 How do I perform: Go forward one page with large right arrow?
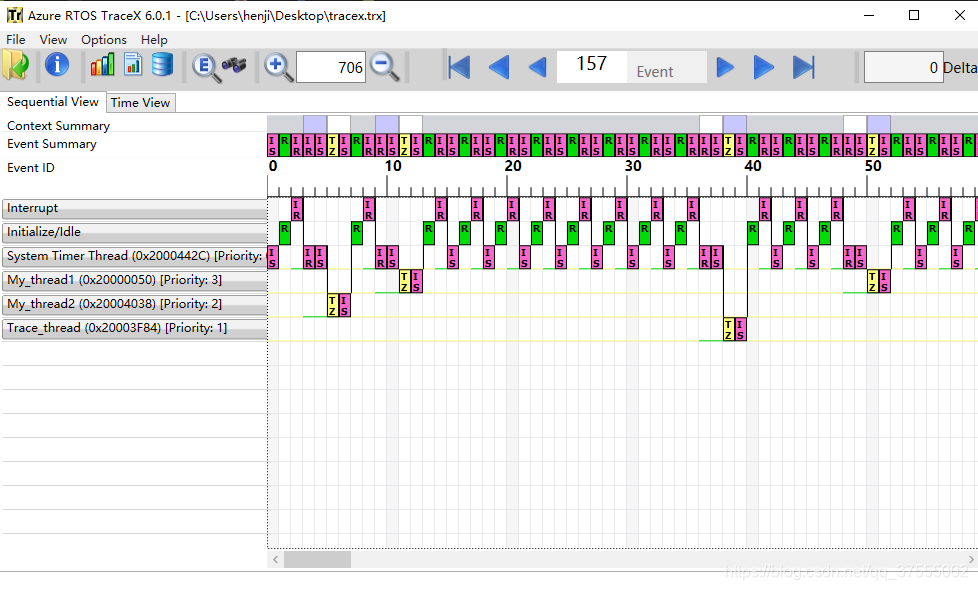tap(763, 67)
